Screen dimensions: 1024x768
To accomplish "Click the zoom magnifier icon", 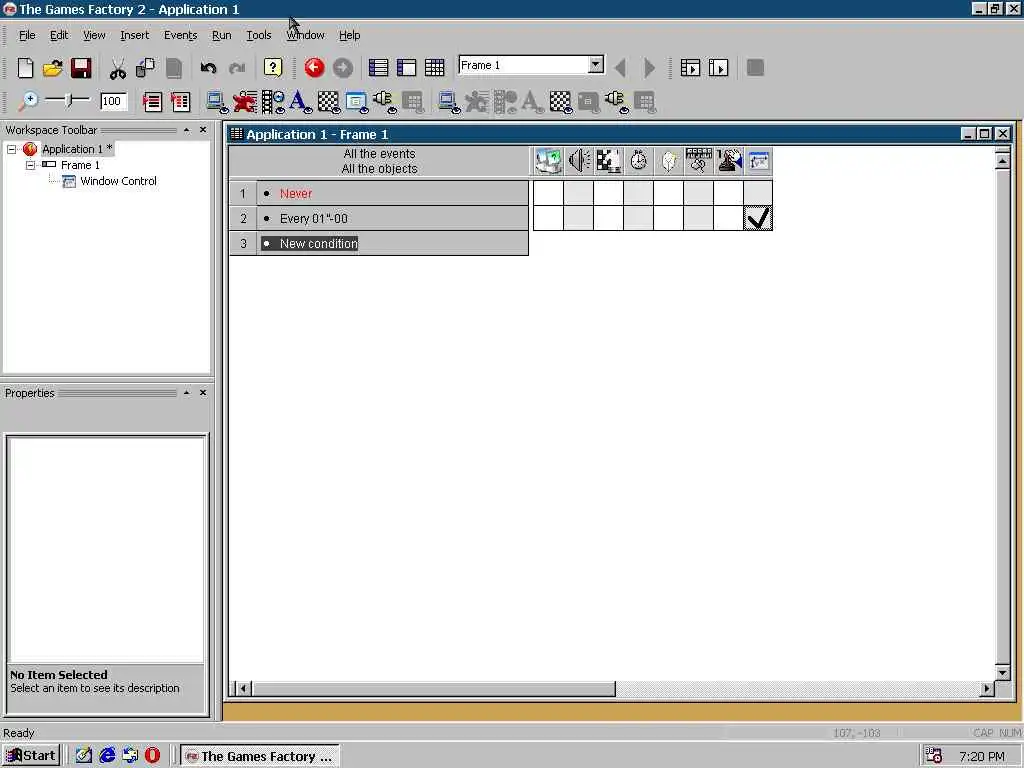I will click(x=27, y=101).
